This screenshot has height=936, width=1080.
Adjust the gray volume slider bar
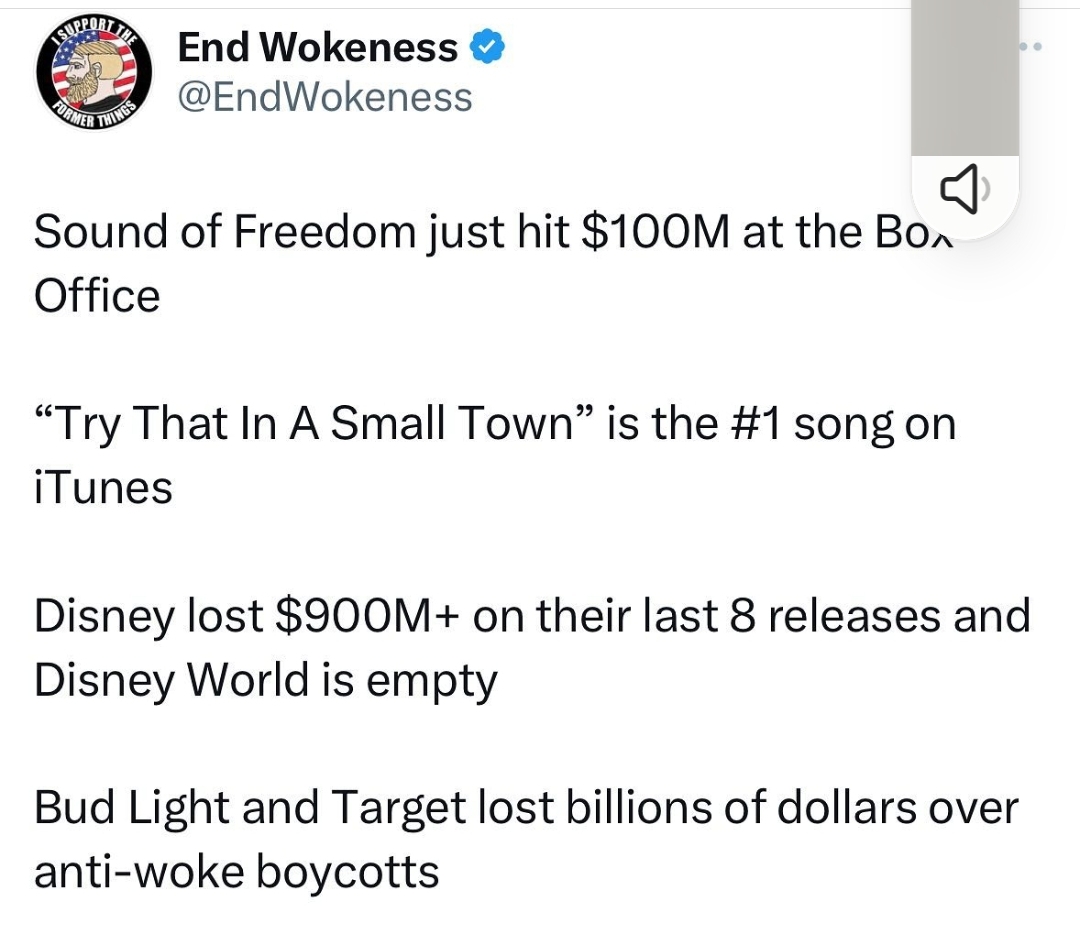pos(965,78)
